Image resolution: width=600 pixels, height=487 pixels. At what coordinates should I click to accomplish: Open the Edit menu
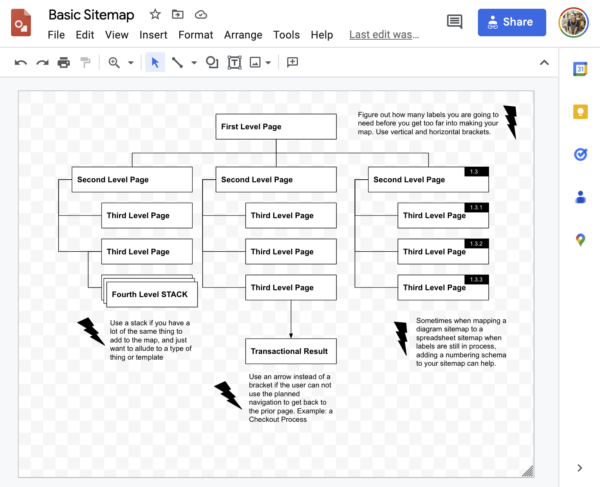pos(85,35)
